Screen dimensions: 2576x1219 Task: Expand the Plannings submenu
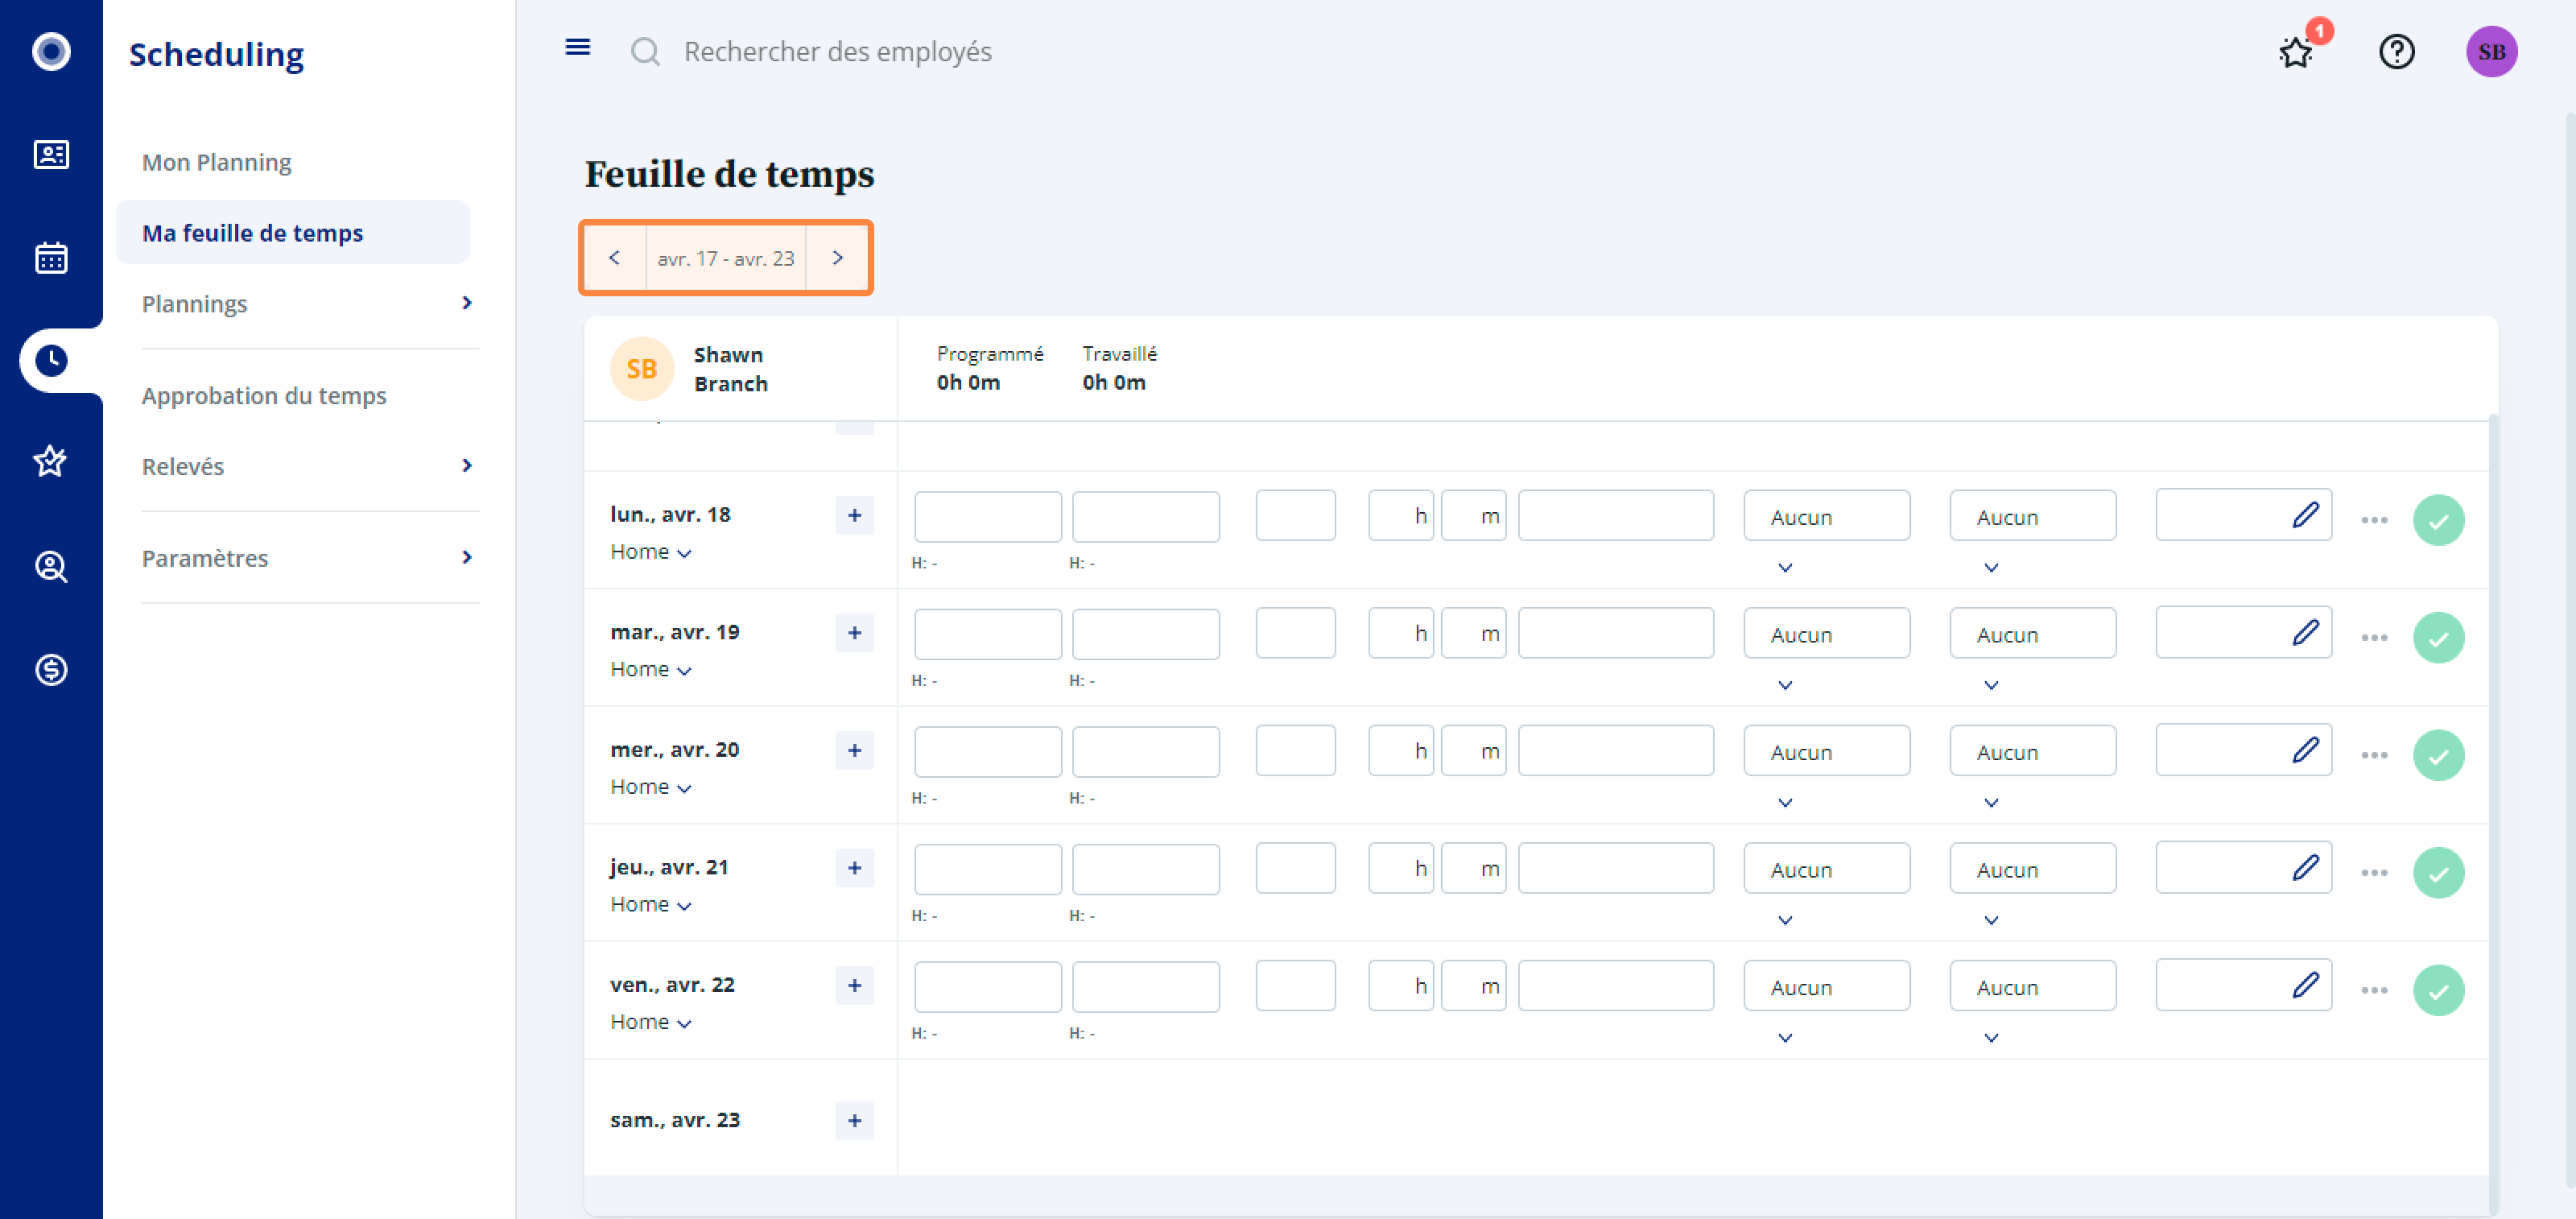click(x=466, y=303)
